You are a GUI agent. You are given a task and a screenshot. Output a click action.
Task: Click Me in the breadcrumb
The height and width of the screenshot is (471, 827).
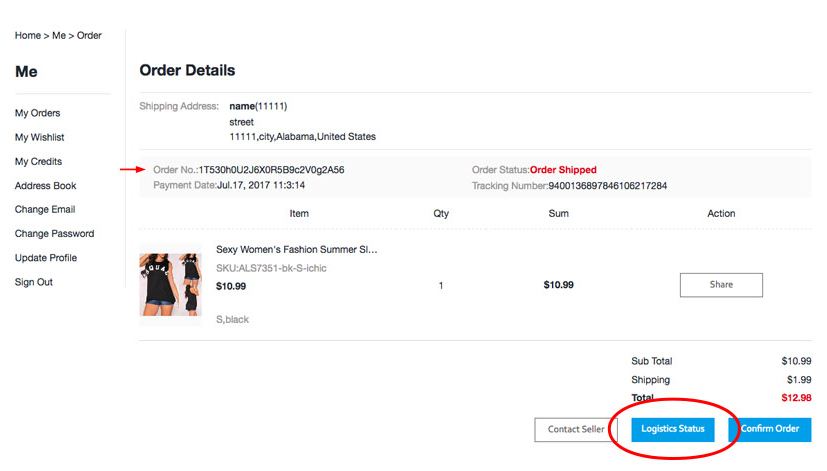pyautogui.click(x=59, y=35)
